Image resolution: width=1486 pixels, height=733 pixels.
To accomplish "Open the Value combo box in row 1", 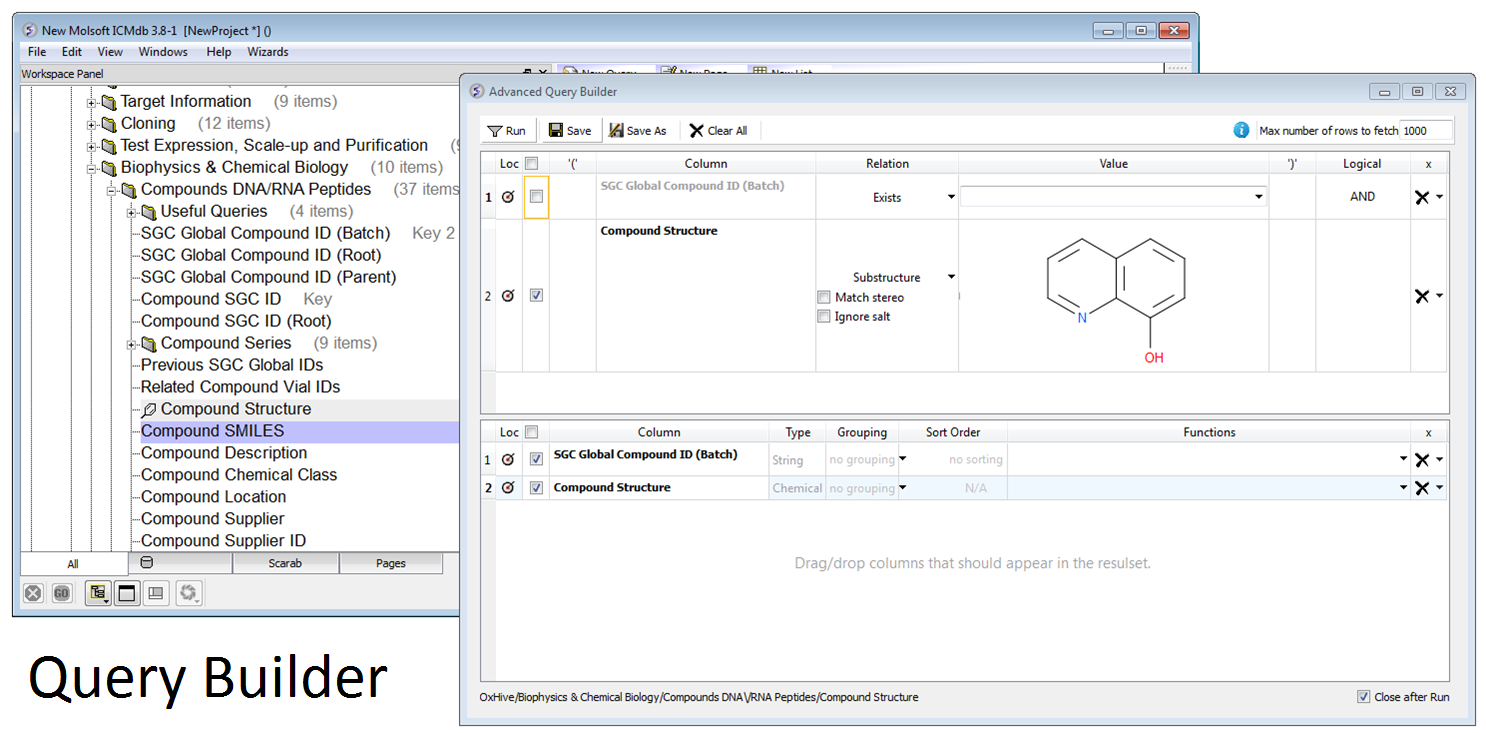I will pyautogui.click(x=1259, y=197).
